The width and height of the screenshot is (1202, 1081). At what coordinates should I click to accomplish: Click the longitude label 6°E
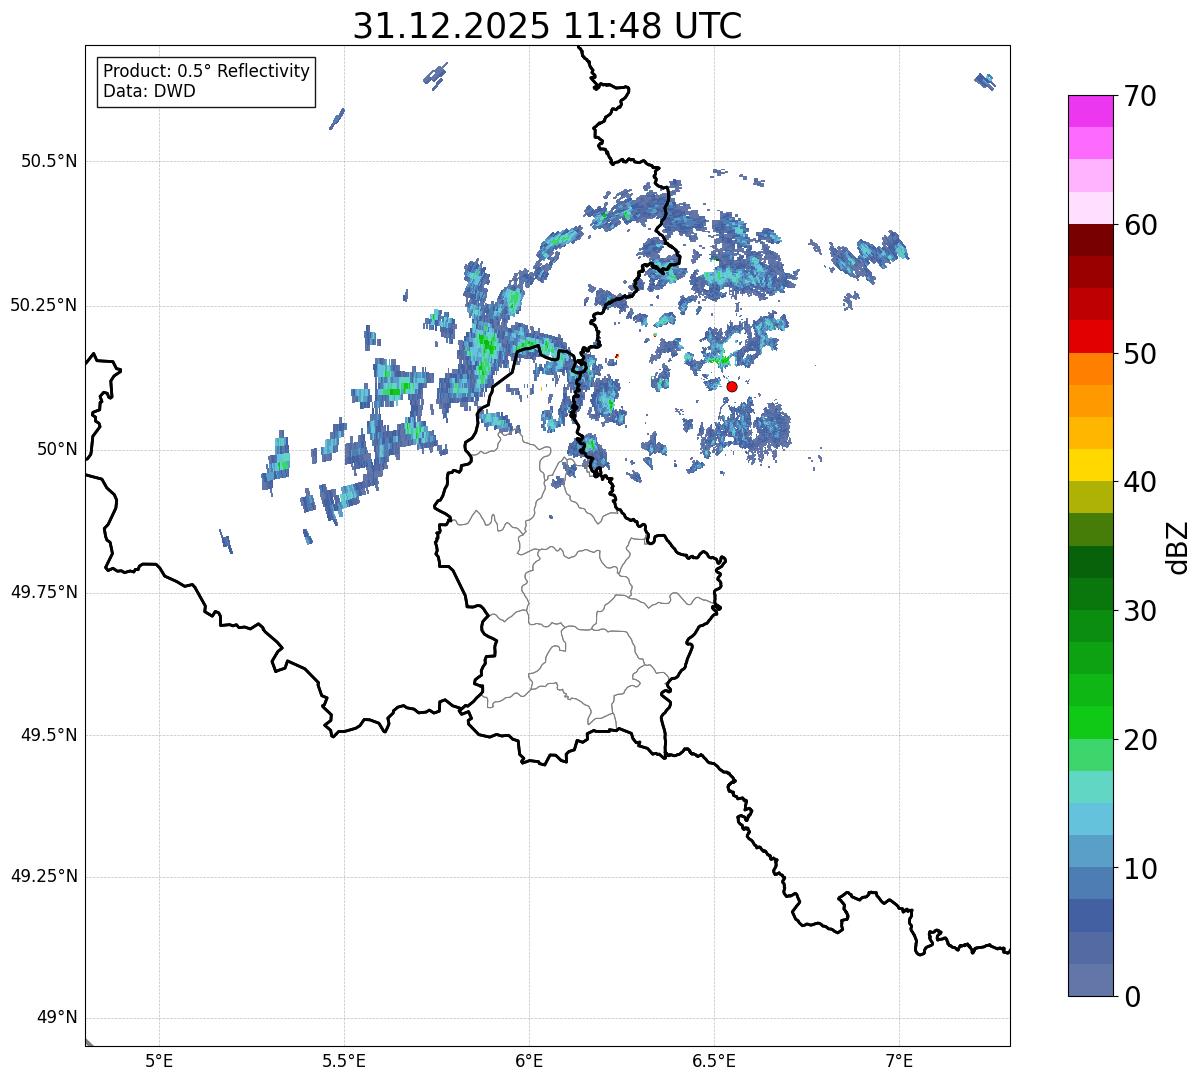coord(529,1060)
